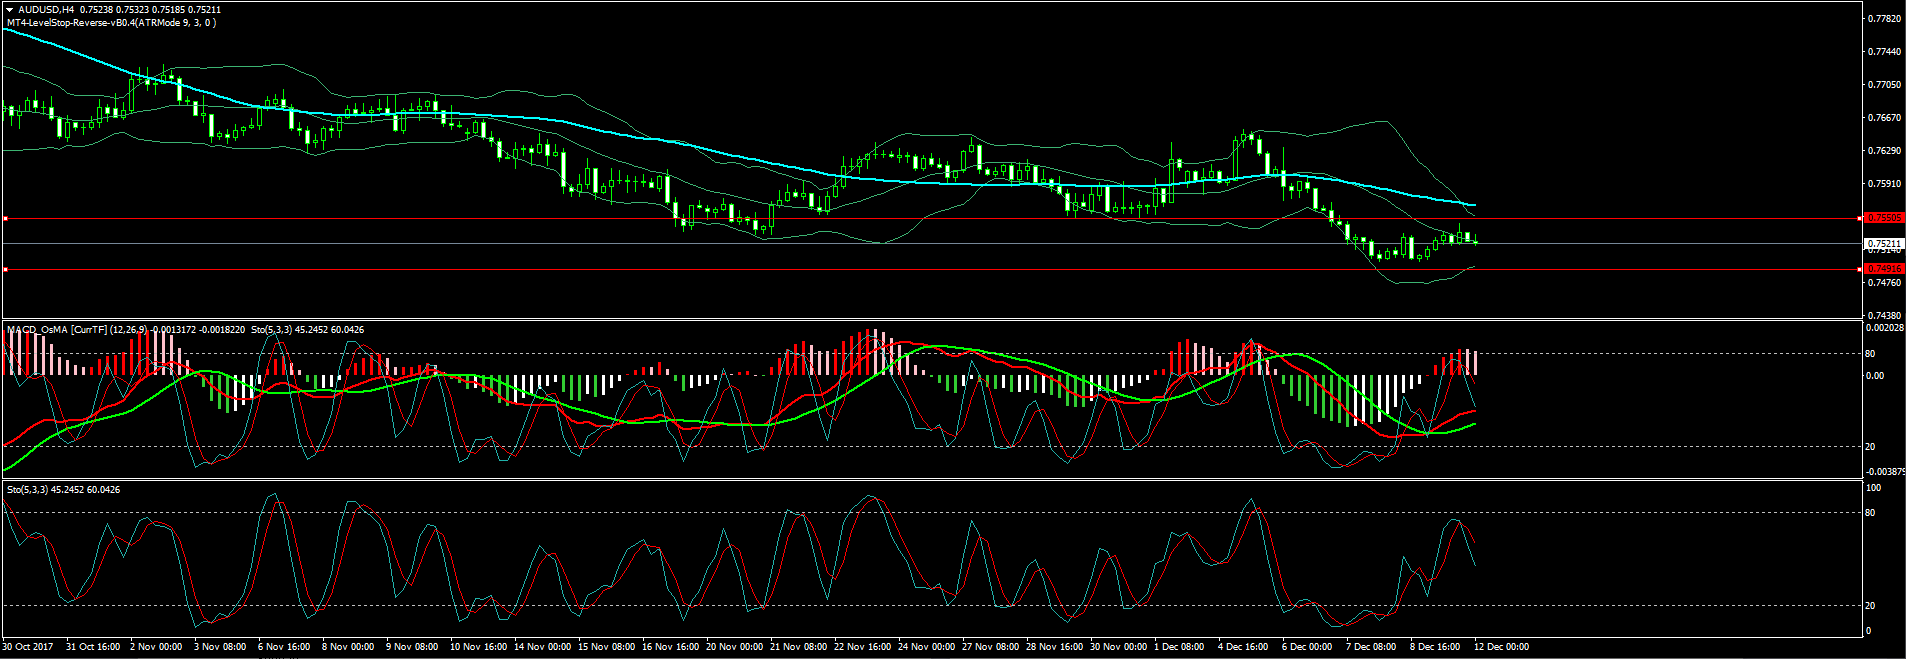
Task: Click the 0.00 MACD scale value
Action: coord(1875,376)
